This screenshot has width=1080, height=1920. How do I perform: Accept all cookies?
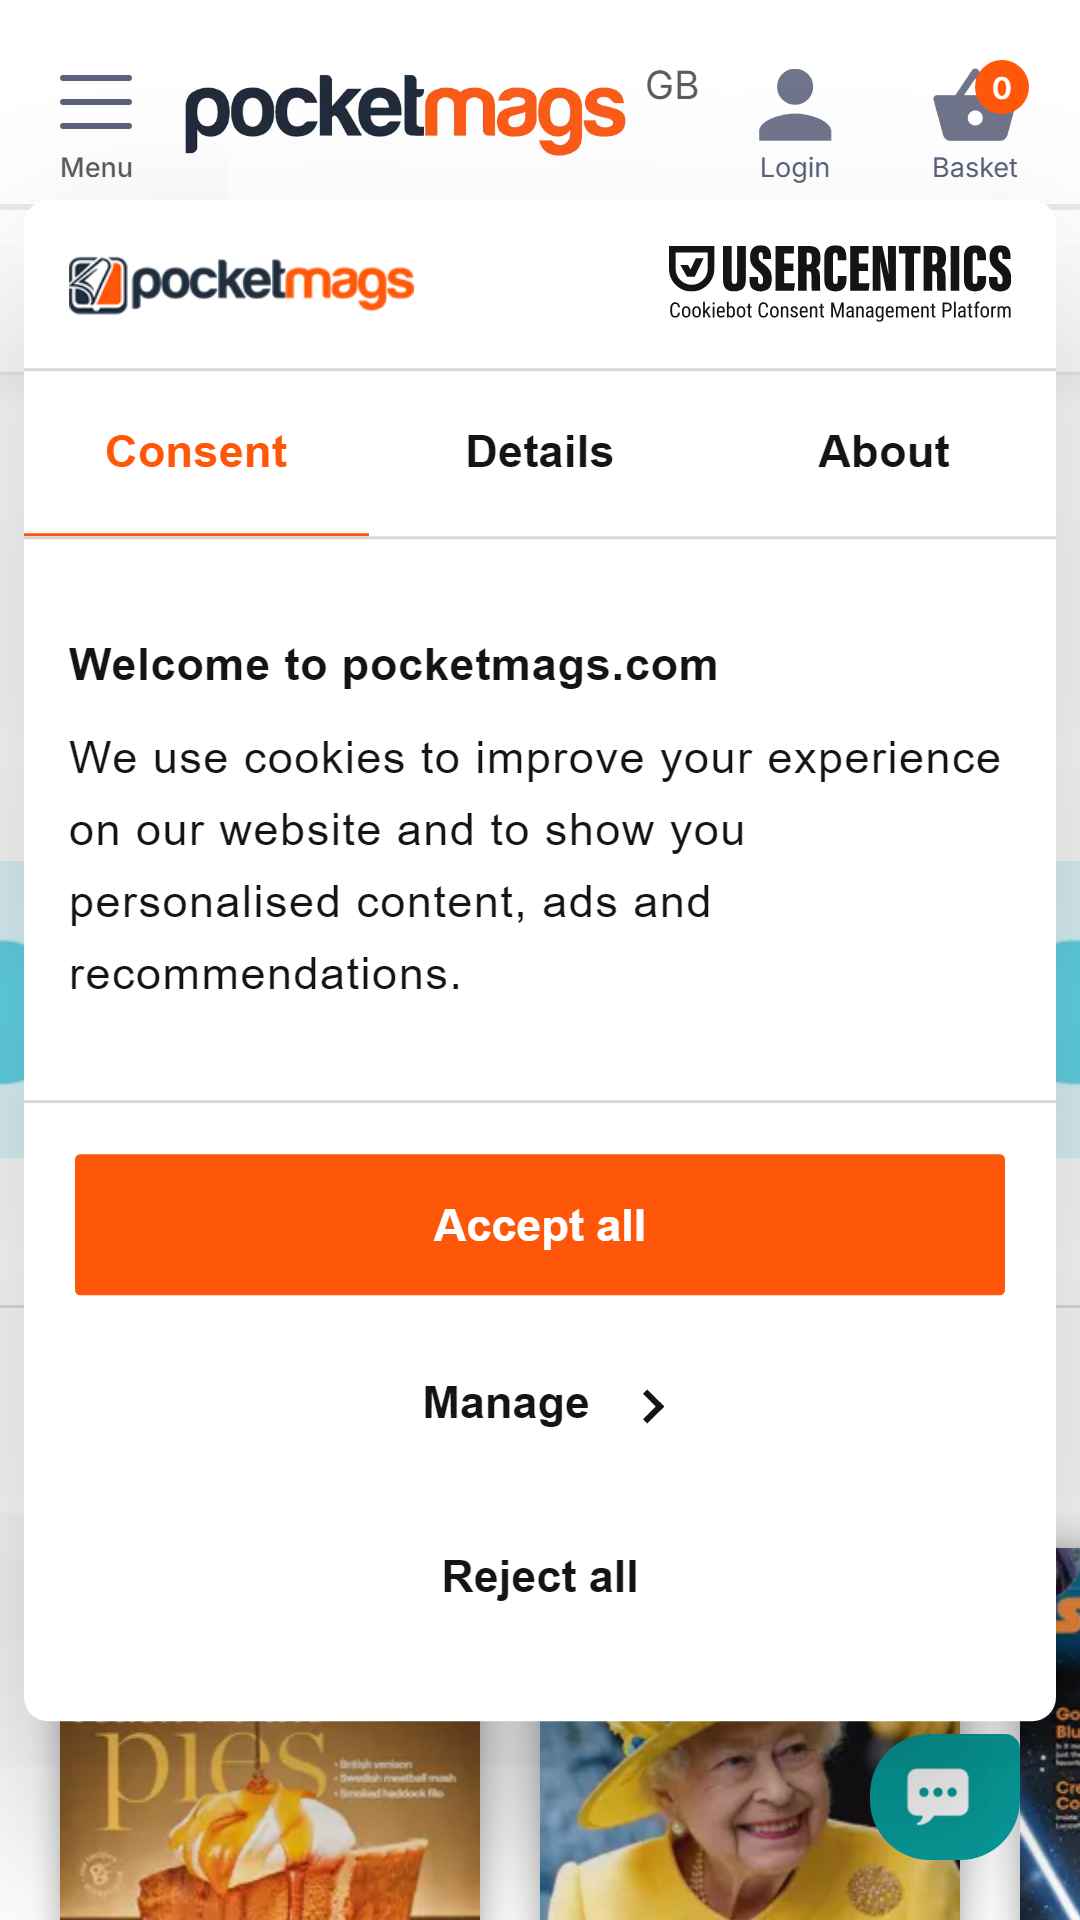coord(540,1225)
